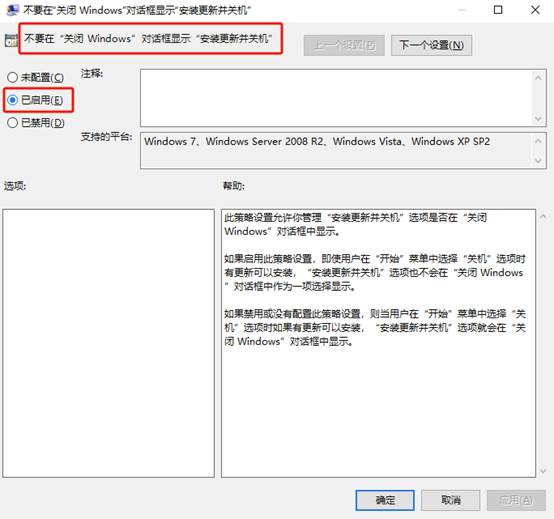Select the 已启用(E) radio button
This screenshot has width=554, height=519.
pyautogui.click(x=35, y=100)
